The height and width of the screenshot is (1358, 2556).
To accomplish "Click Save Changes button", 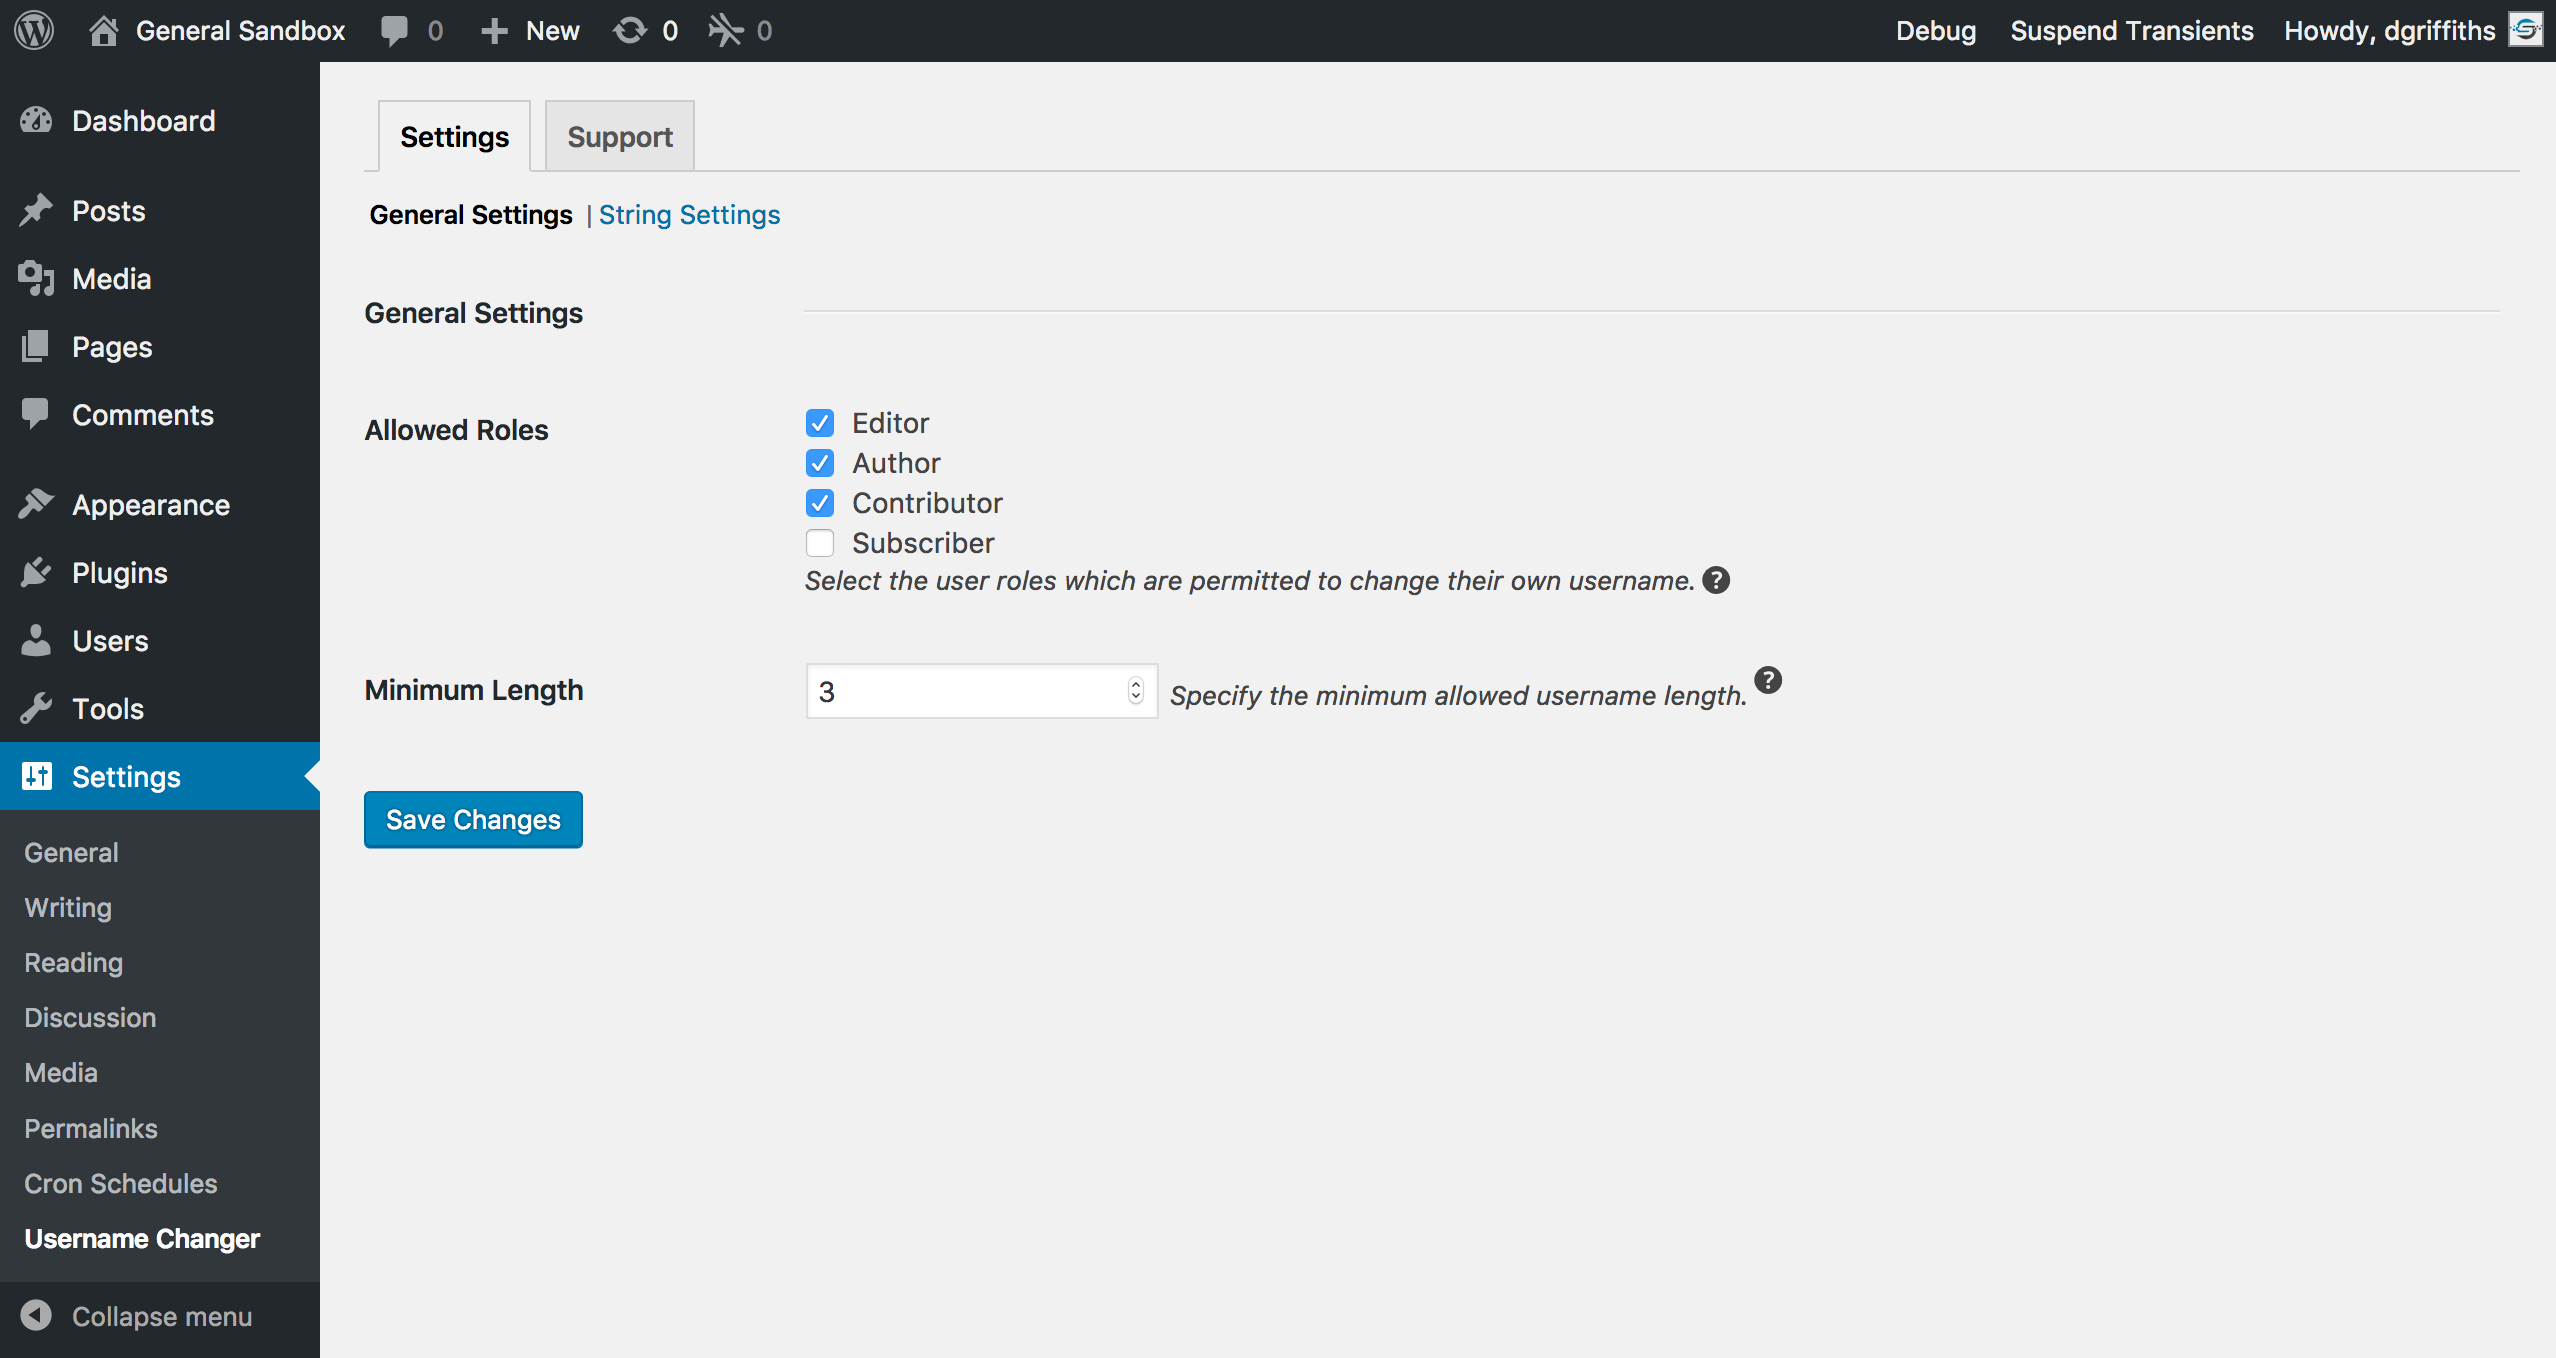I will point(473,819).
